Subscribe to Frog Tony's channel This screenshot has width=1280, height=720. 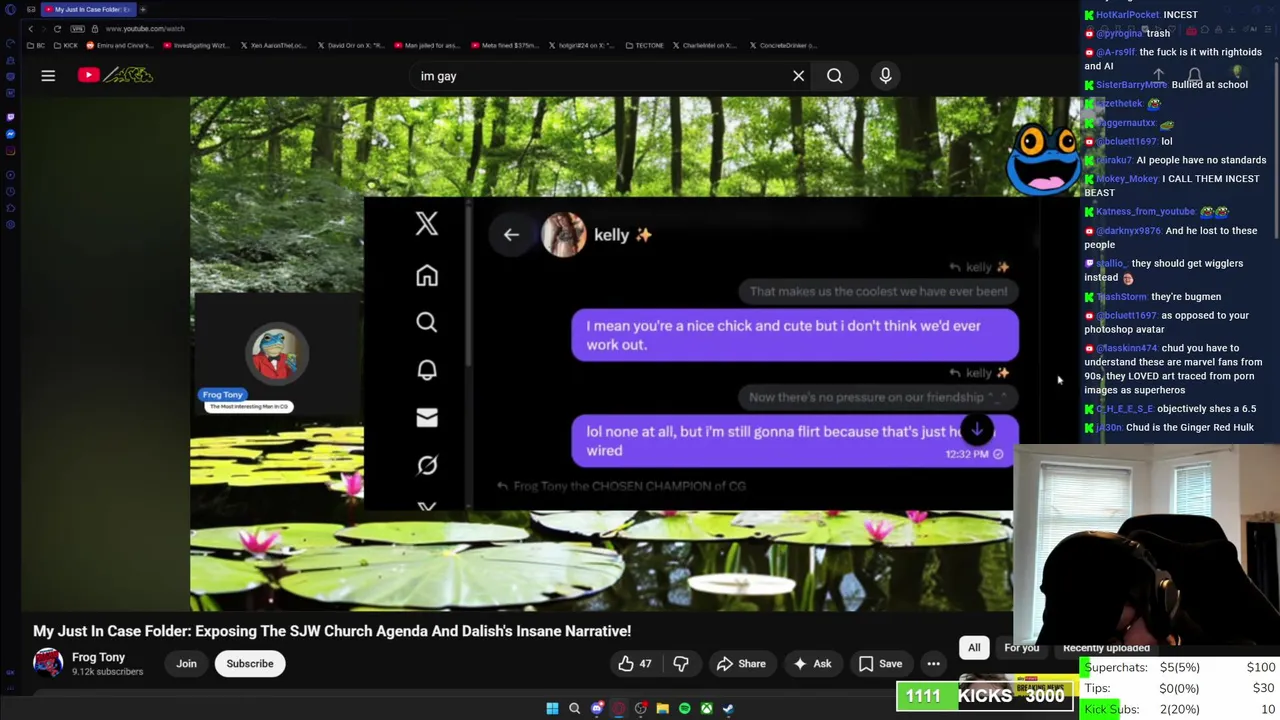(250, 664)
